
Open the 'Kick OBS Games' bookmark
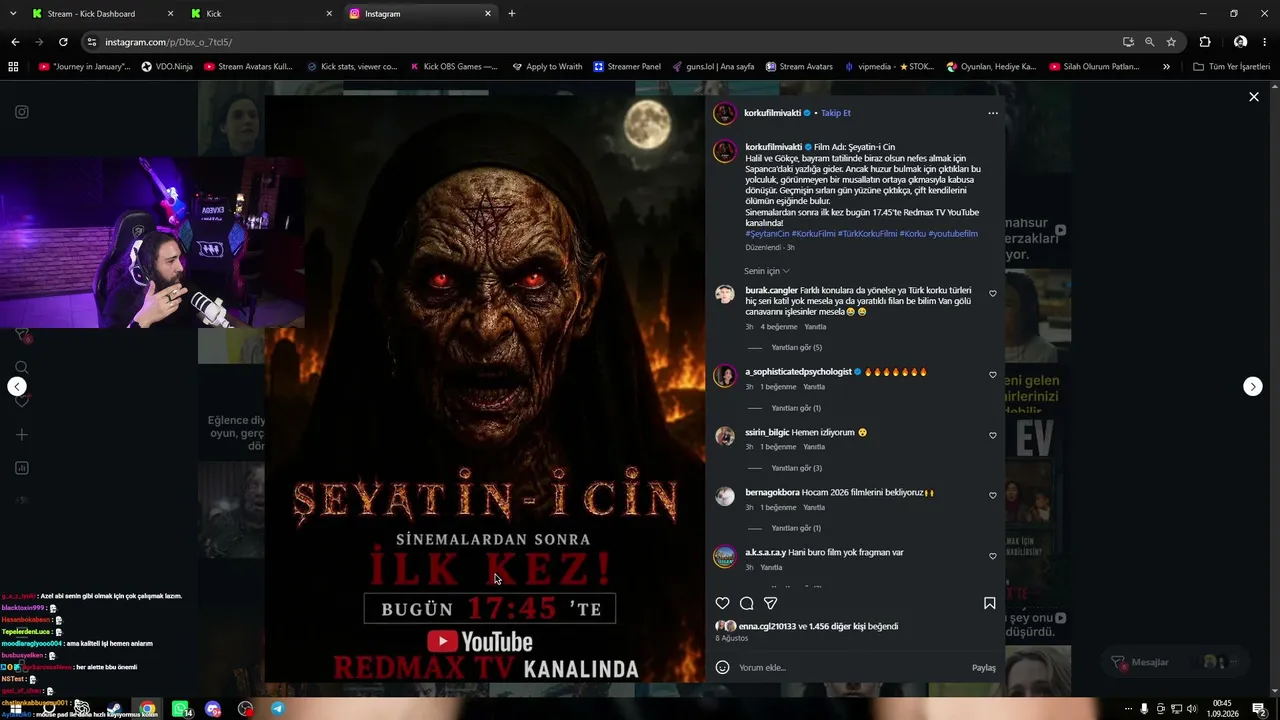click(453, 67)
